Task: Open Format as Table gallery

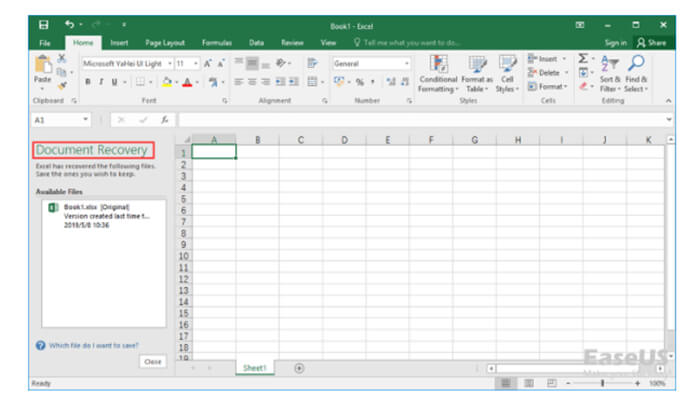Action: pos(477,74)
